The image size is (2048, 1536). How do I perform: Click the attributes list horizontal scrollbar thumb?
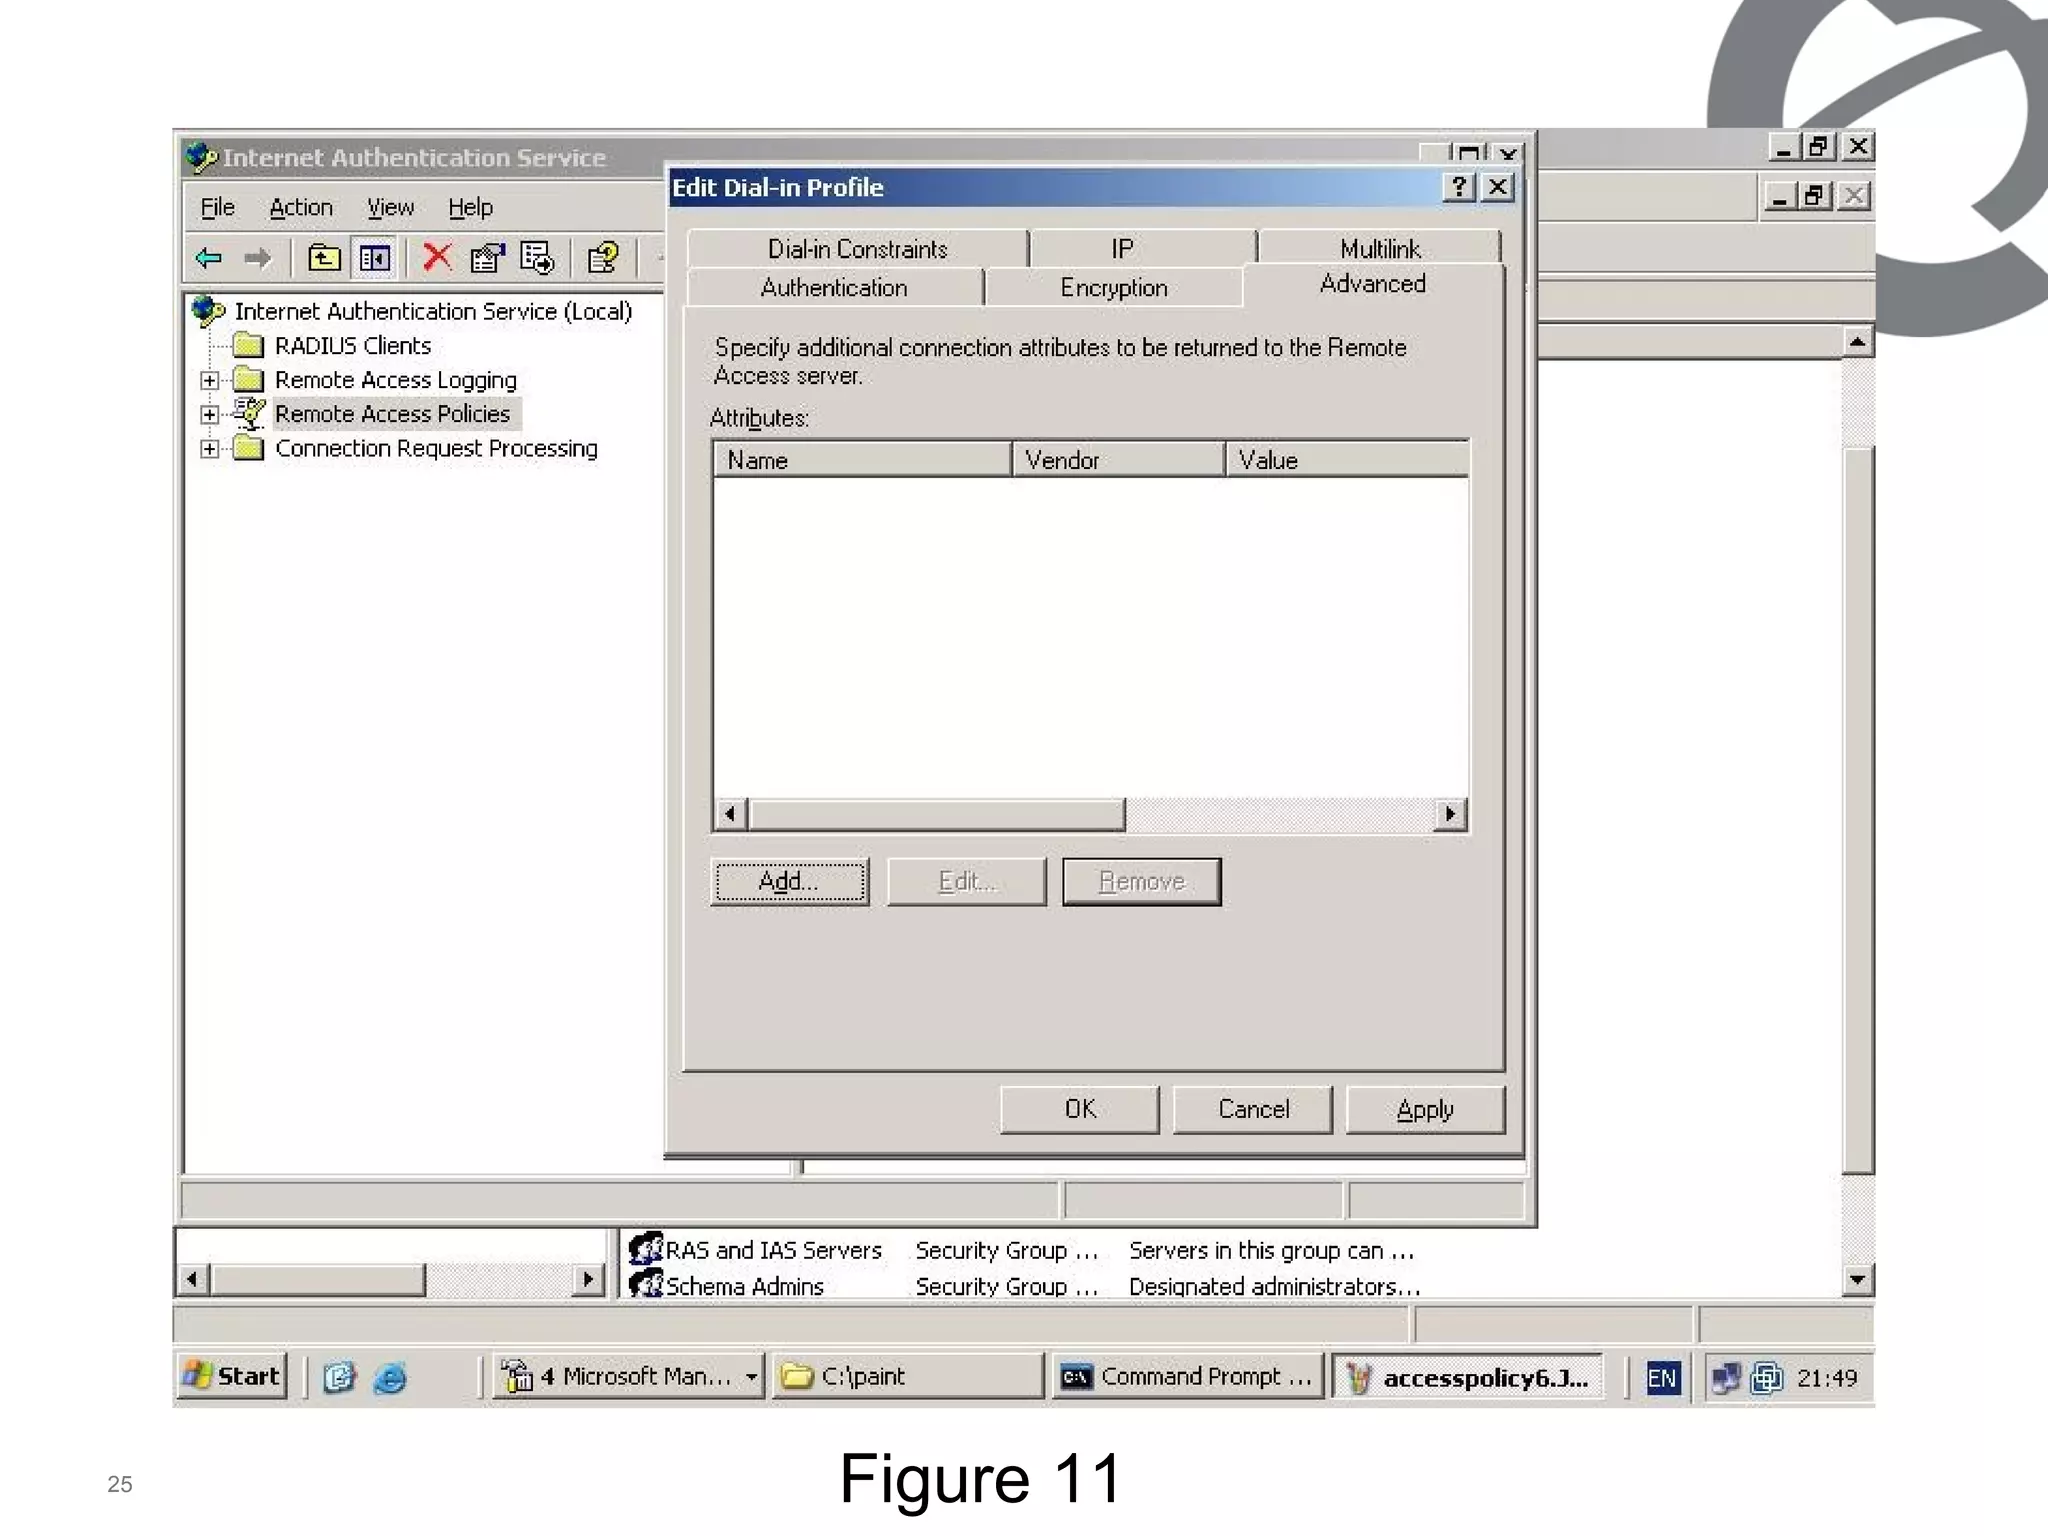pyautogui.click(x=937, y=814)
